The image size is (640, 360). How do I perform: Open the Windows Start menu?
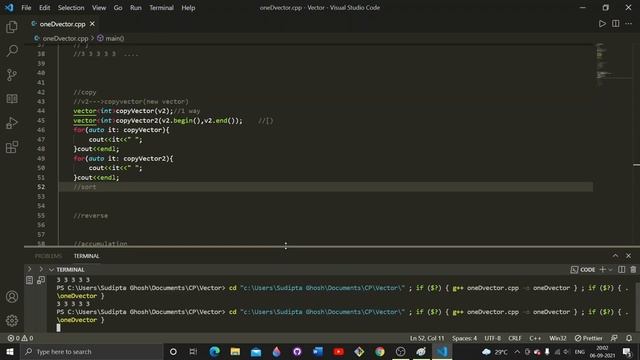point(9,351)
